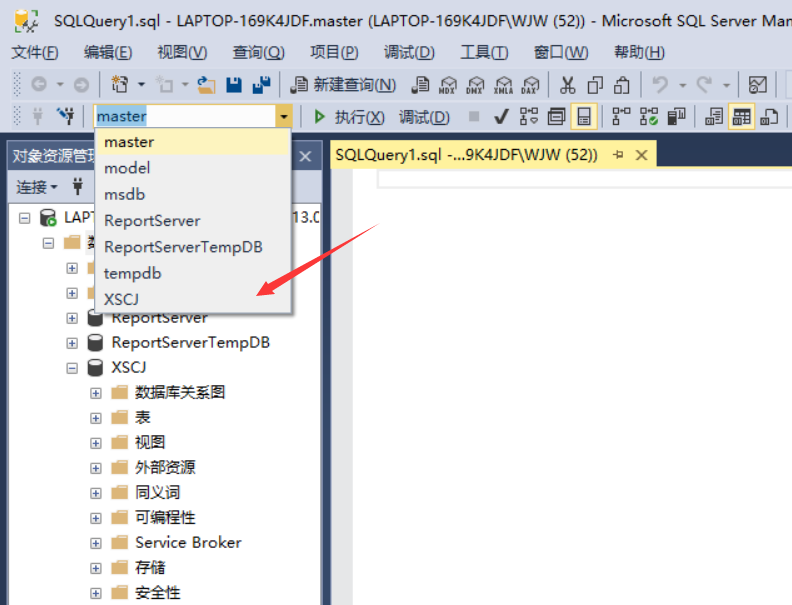Expand the 数据库关系图 folder
This screenshot has width=792, height=605.
[95, 393]
